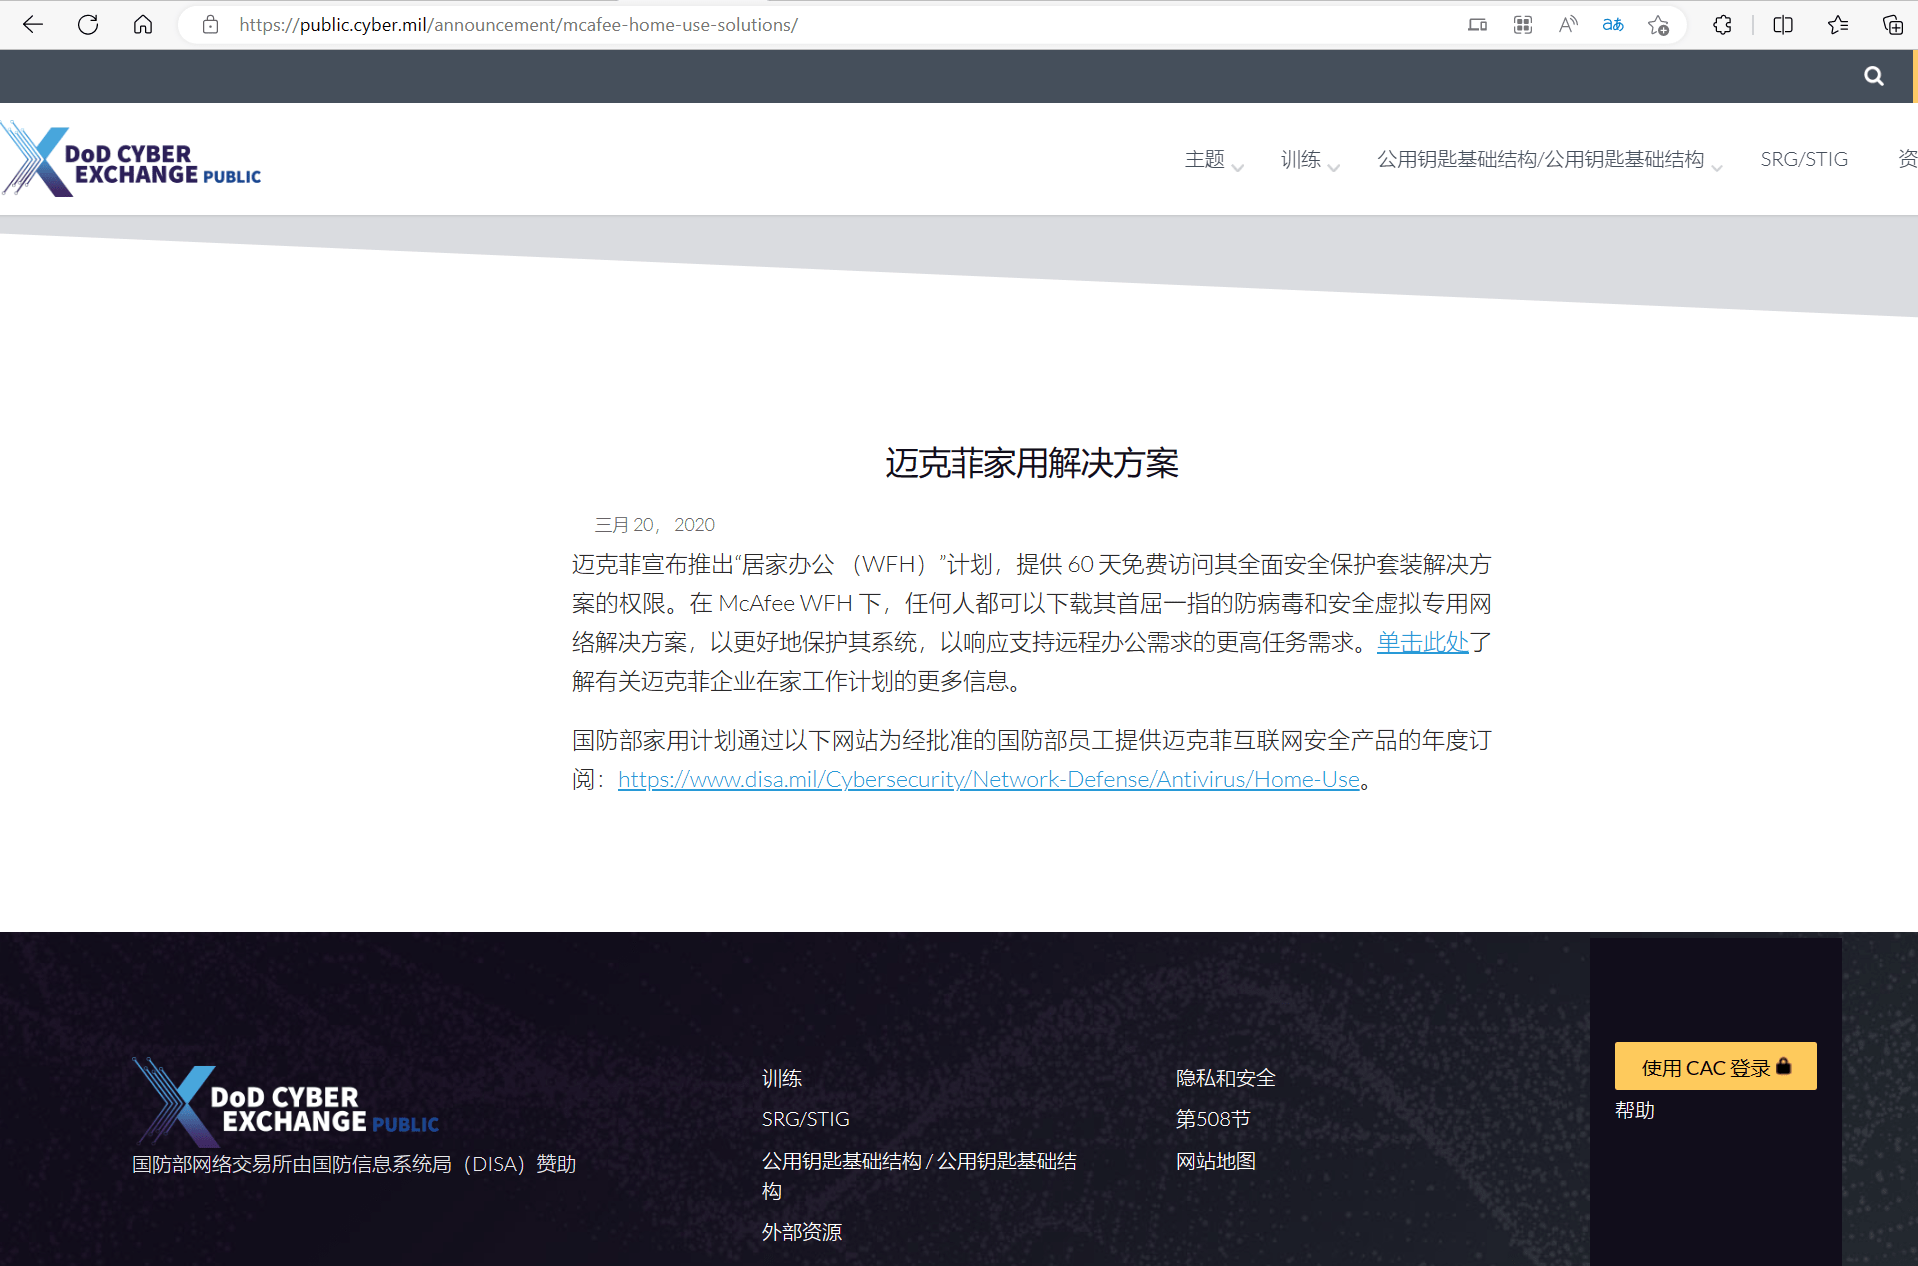Click 使用 CAC 登录 button
The height and width of the screenshot is (1266, 1918).
pos(1715,1067)
